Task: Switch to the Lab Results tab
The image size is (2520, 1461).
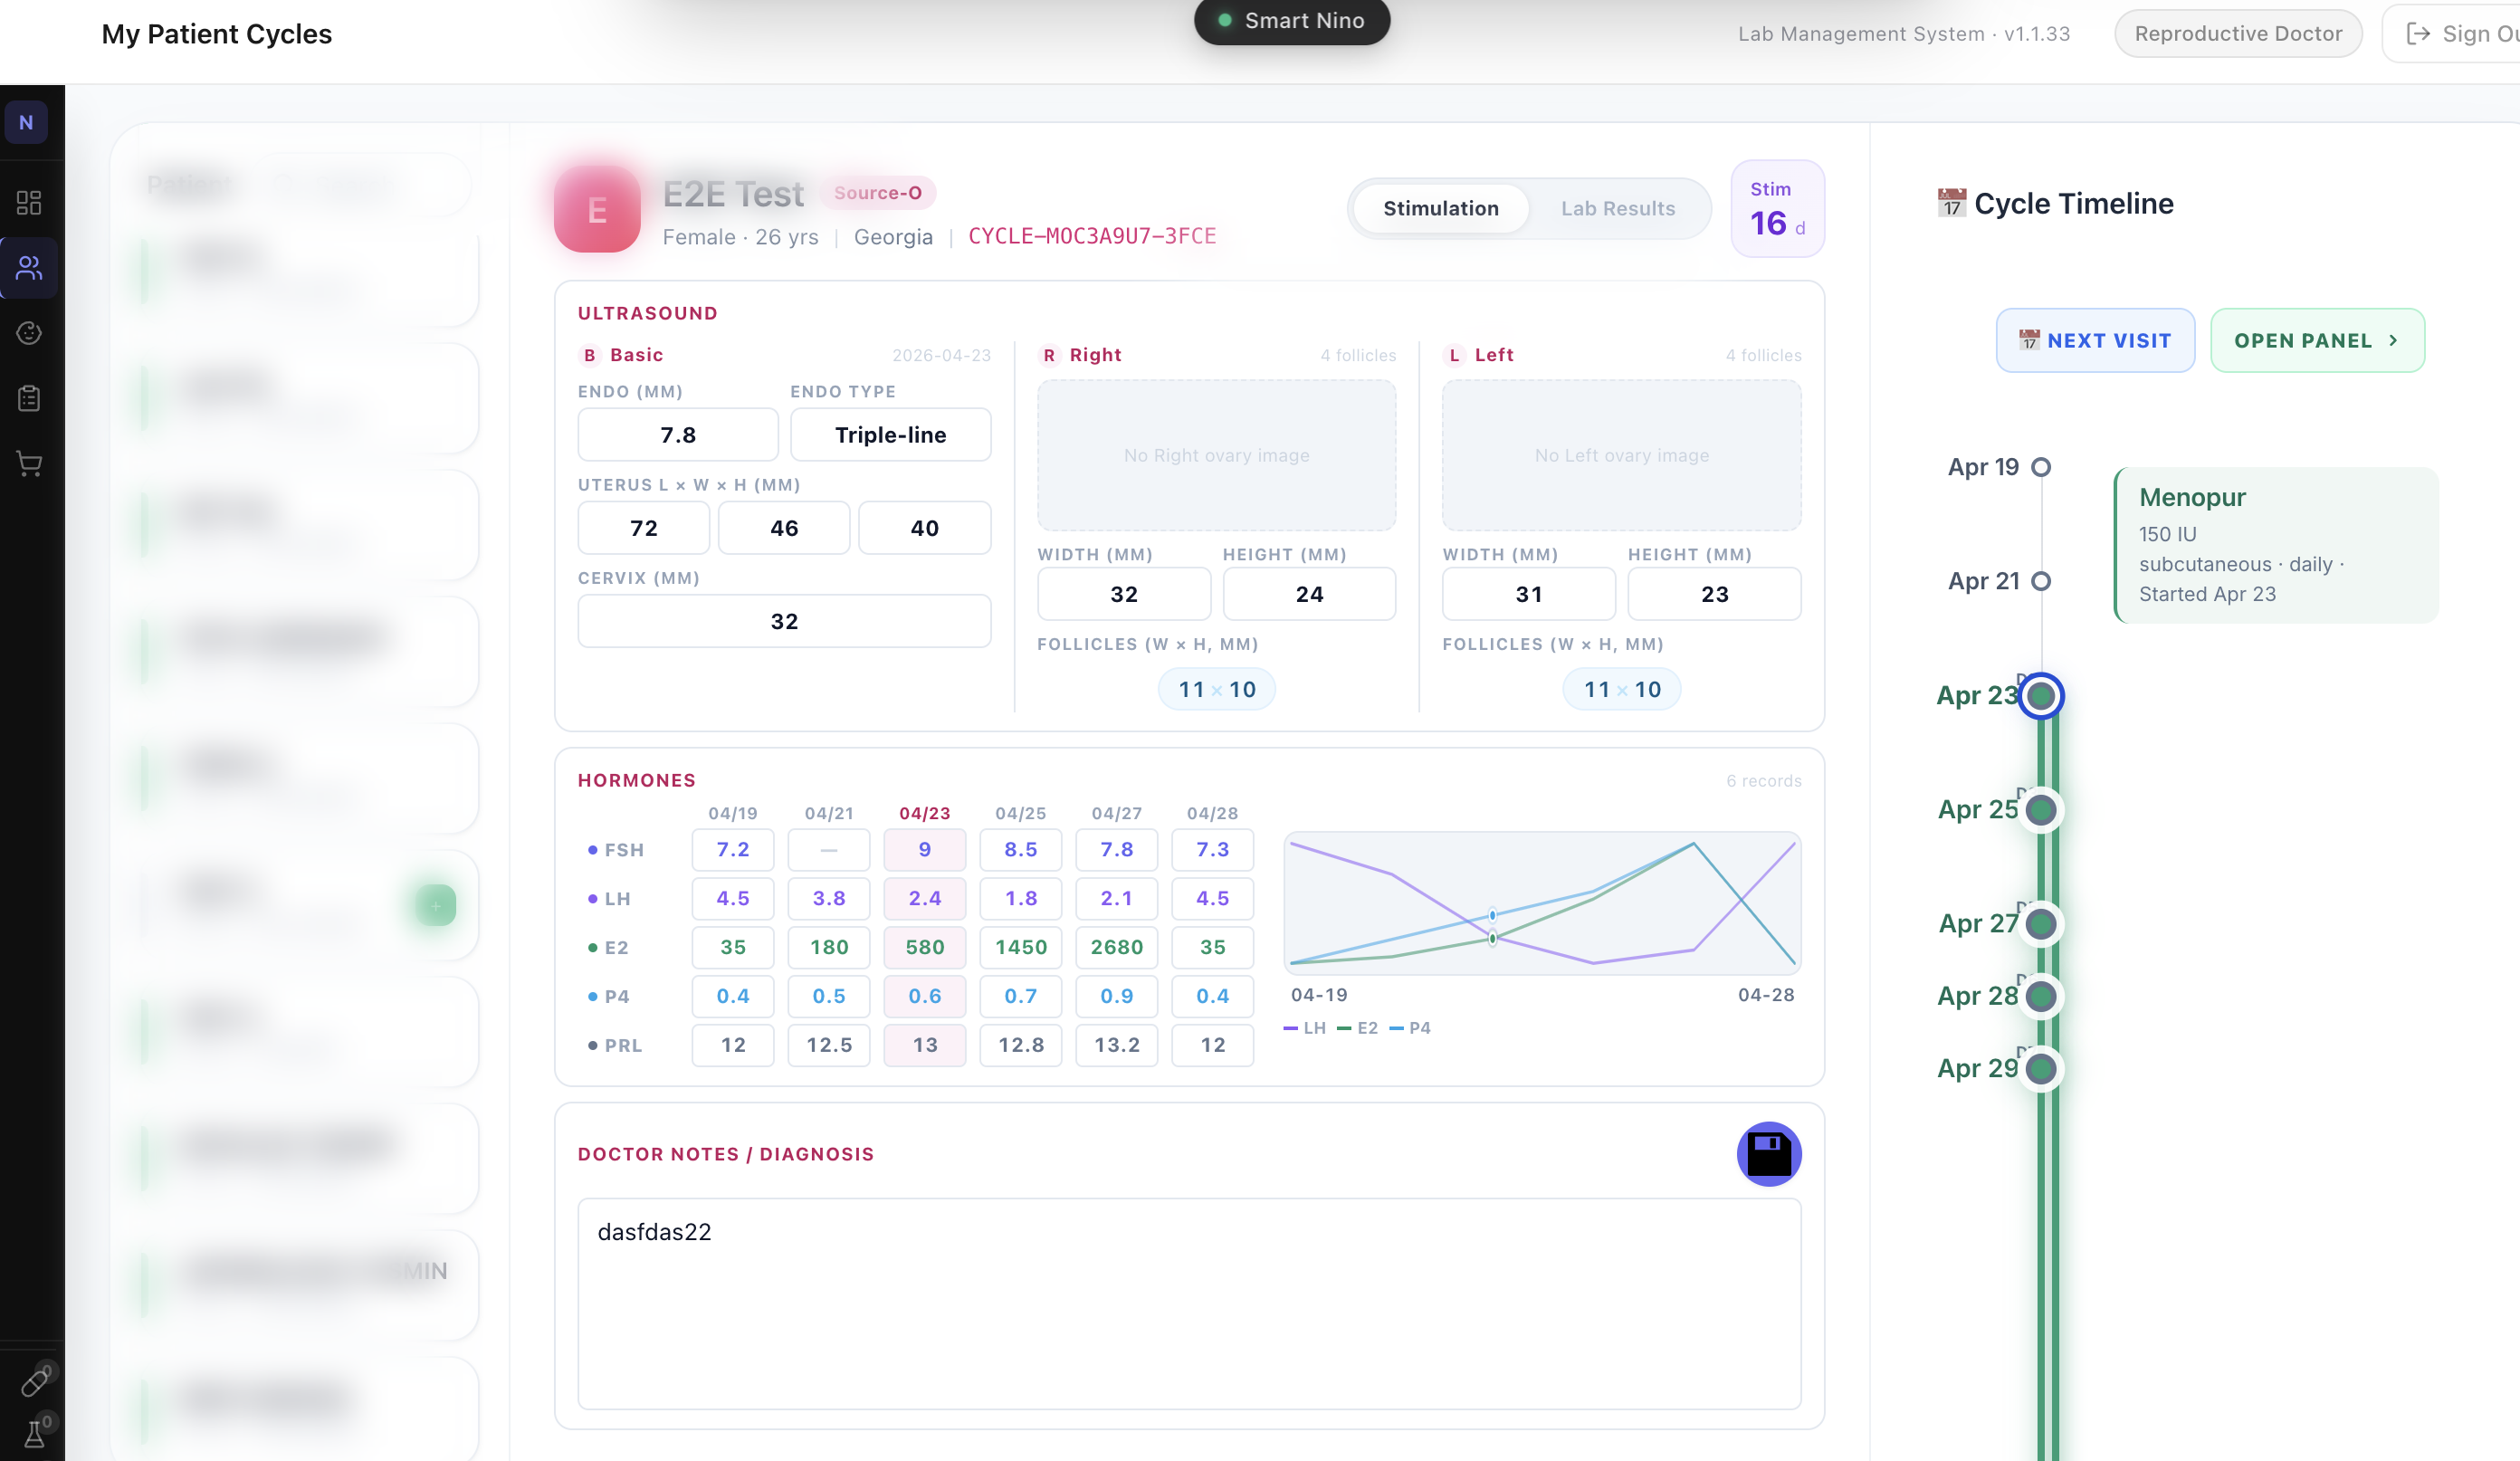Action: click(1617, 208)
